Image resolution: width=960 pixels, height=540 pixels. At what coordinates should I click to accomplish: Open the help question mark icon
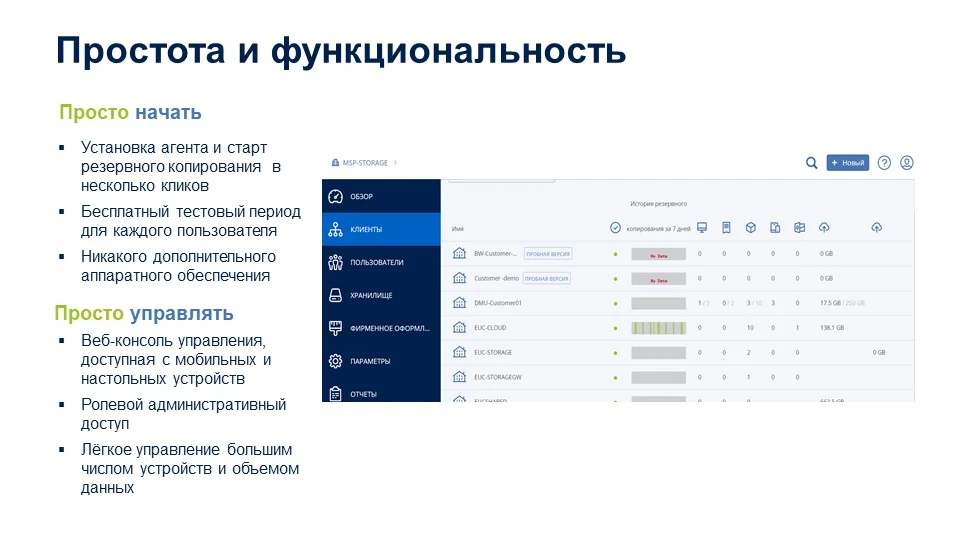(884, 163)
